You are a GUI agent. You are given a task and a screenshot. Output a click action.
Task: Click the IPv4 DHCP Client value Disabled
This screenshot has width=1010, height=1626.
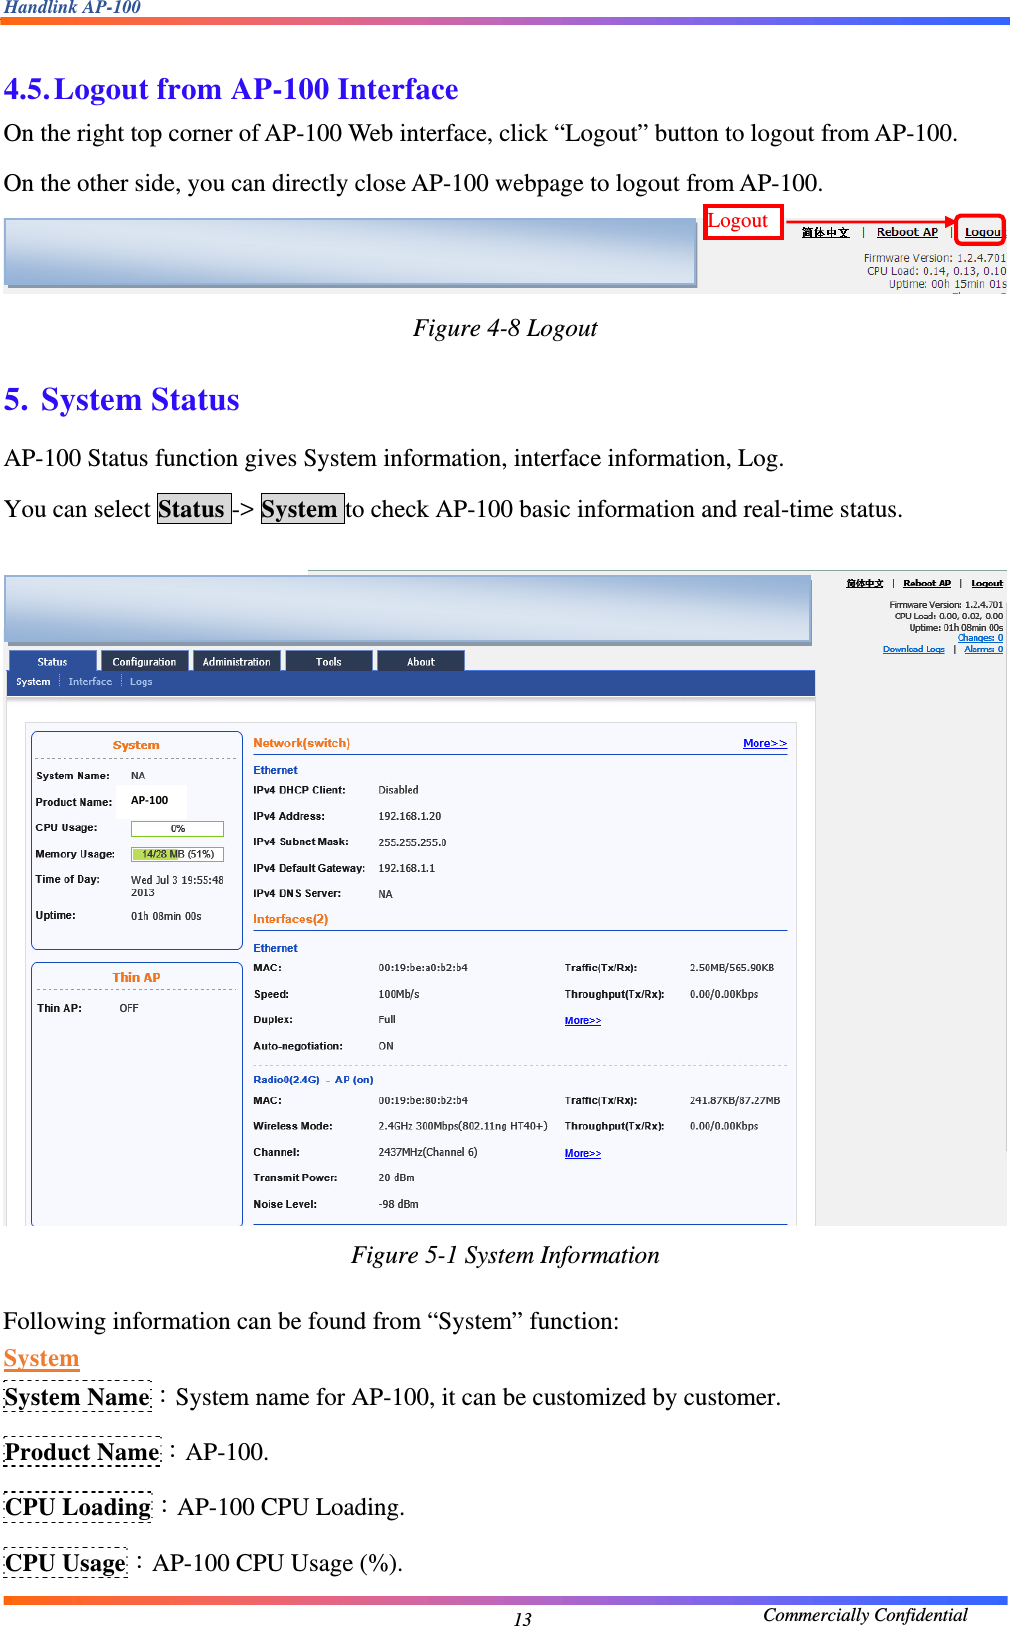click(398, 790)
